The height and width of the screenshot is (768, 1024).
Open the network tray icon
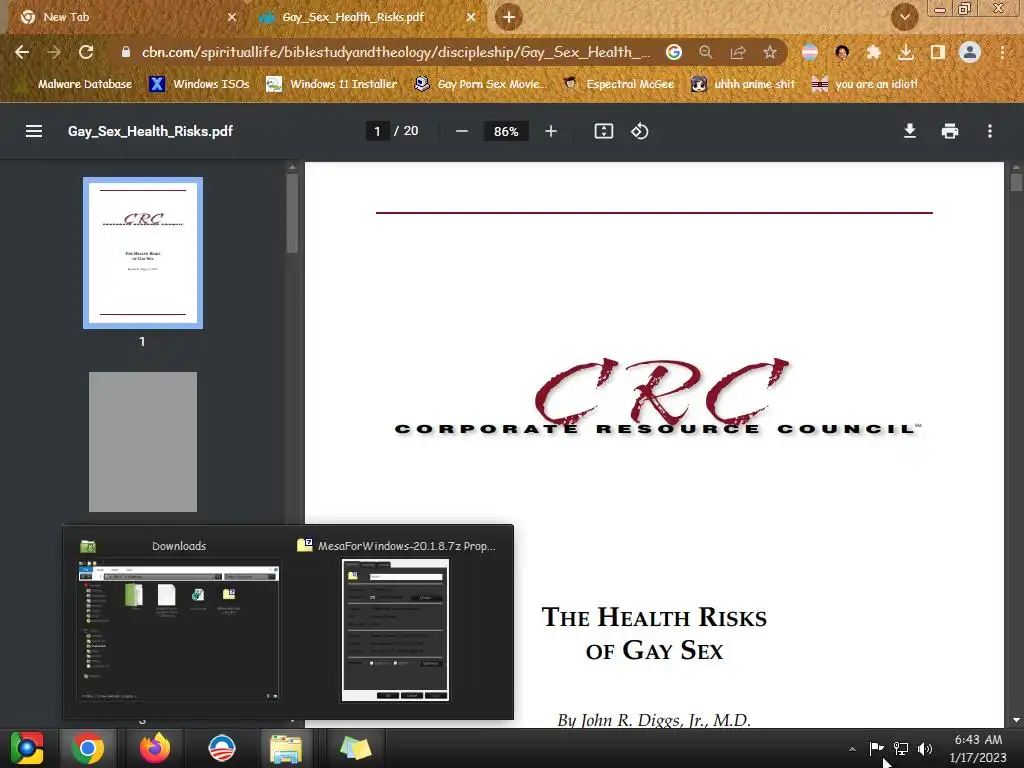901,748
